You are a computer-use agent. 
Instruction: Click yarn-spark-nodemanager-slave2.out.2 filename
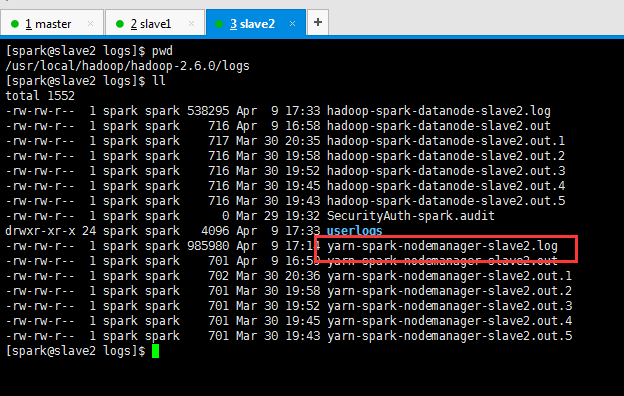pyautogui.click(x=449, y=291)
